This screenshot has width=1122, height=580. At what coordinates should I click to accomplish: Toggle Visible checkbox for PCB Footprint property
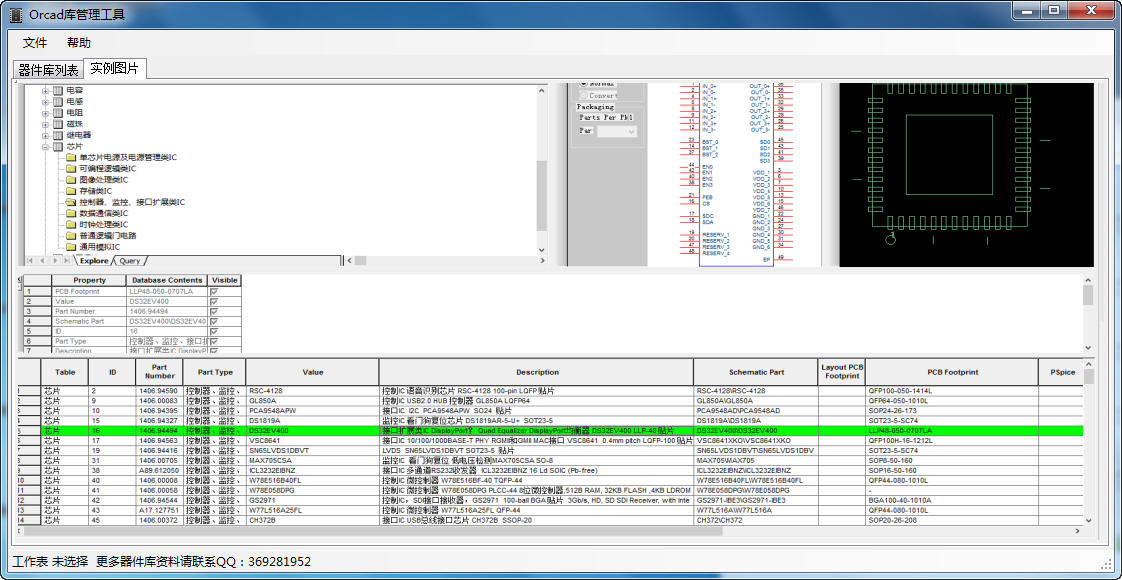213,291
